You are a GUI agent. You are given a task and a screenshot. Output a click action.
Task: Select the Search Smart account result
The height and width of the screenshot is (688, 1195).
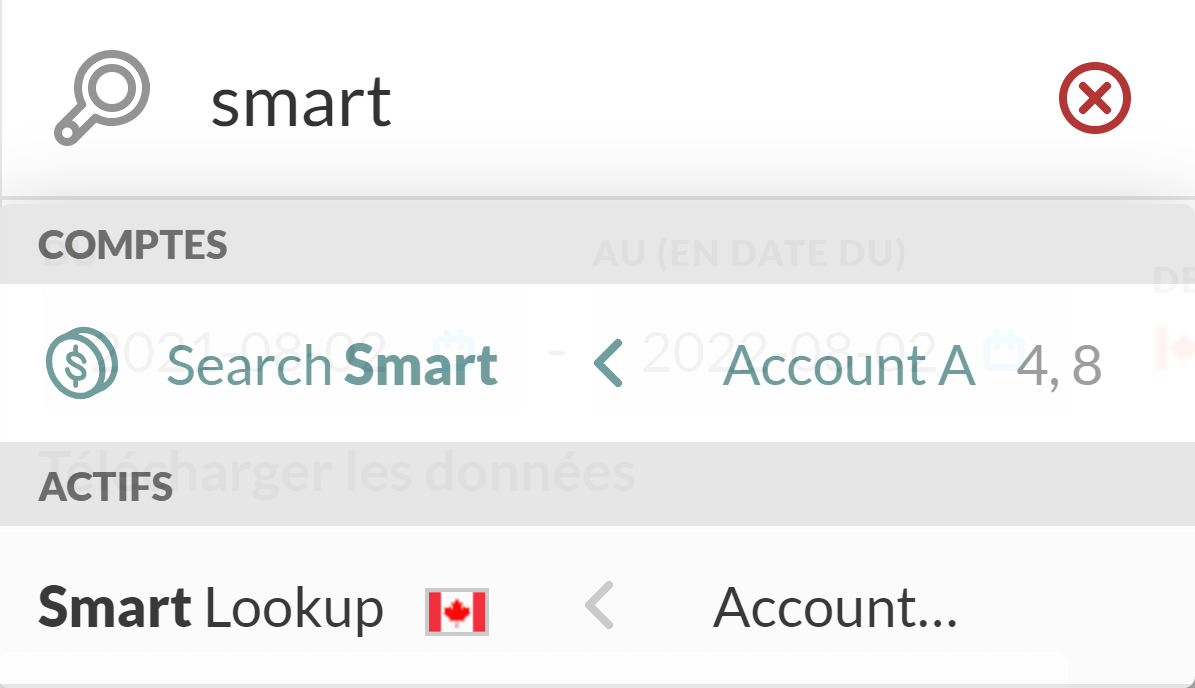click(333, 365)
